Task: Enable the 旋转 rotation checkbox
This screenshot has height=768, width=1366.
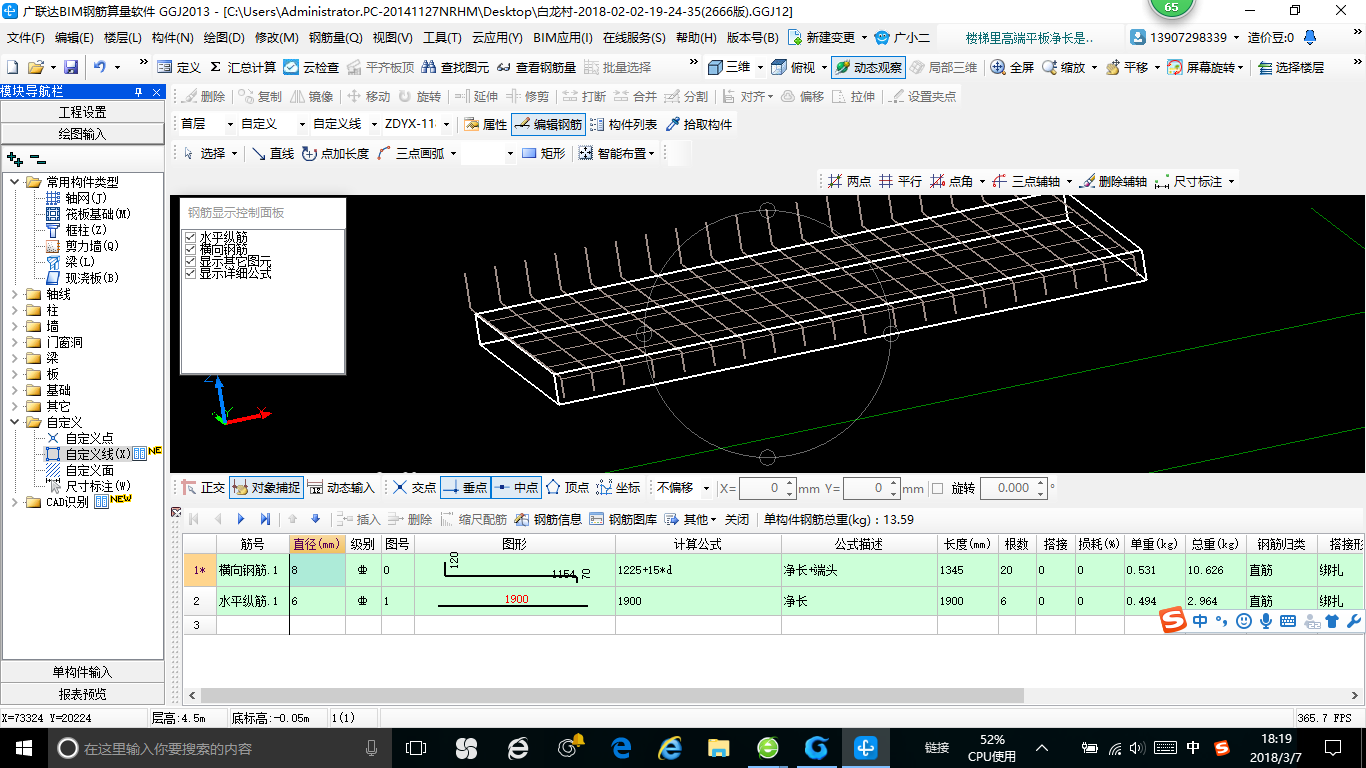Action: pyautogui.click(x=938, y=488)
